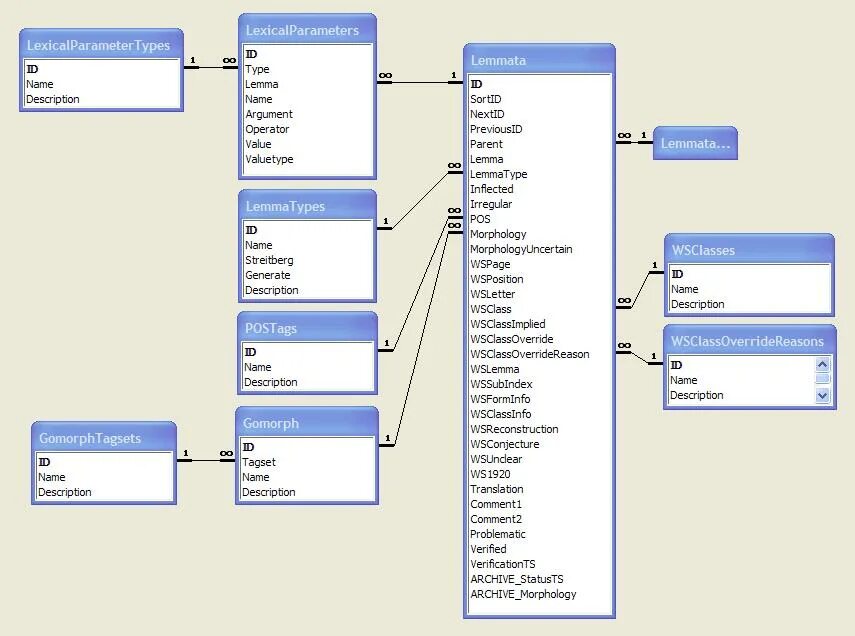Click the ARCHIVE_StatusTS field in Lemmata
855x636 pixels.
pyautogui.click(x=540, y=579)
